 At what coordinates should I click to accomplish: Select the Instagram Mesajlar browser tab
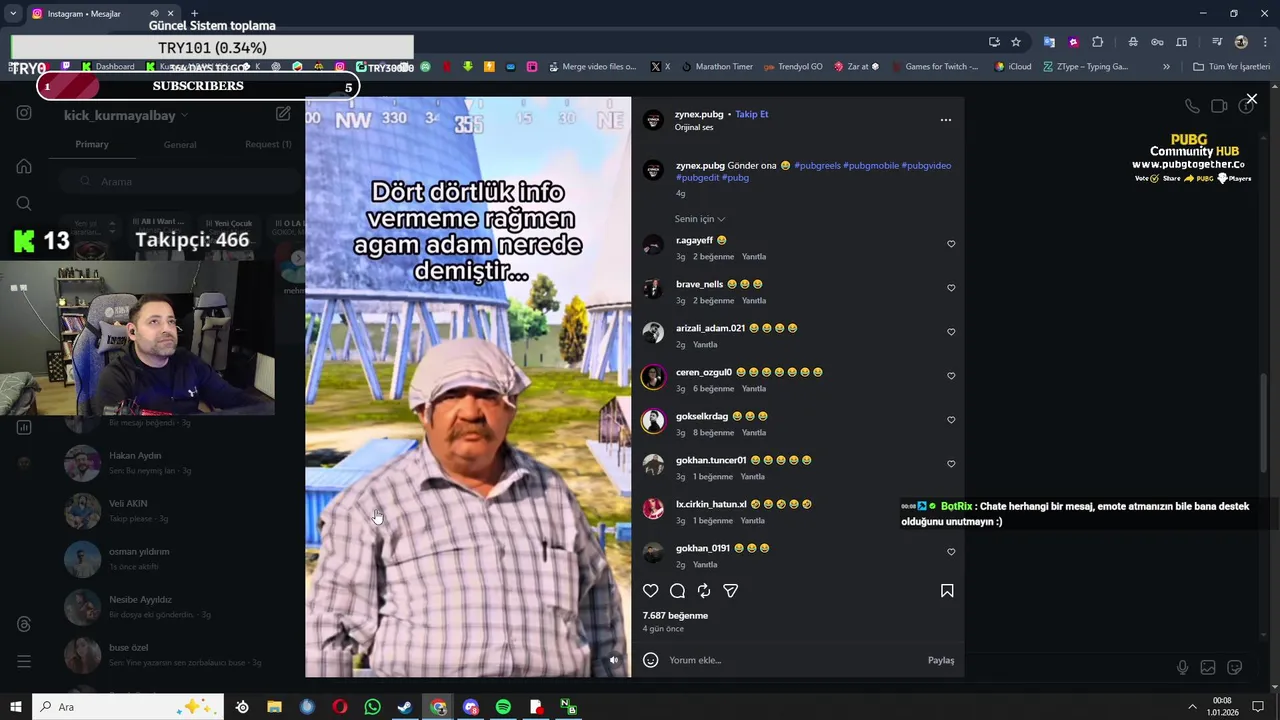pyautogui.click(x=102, y=14)
